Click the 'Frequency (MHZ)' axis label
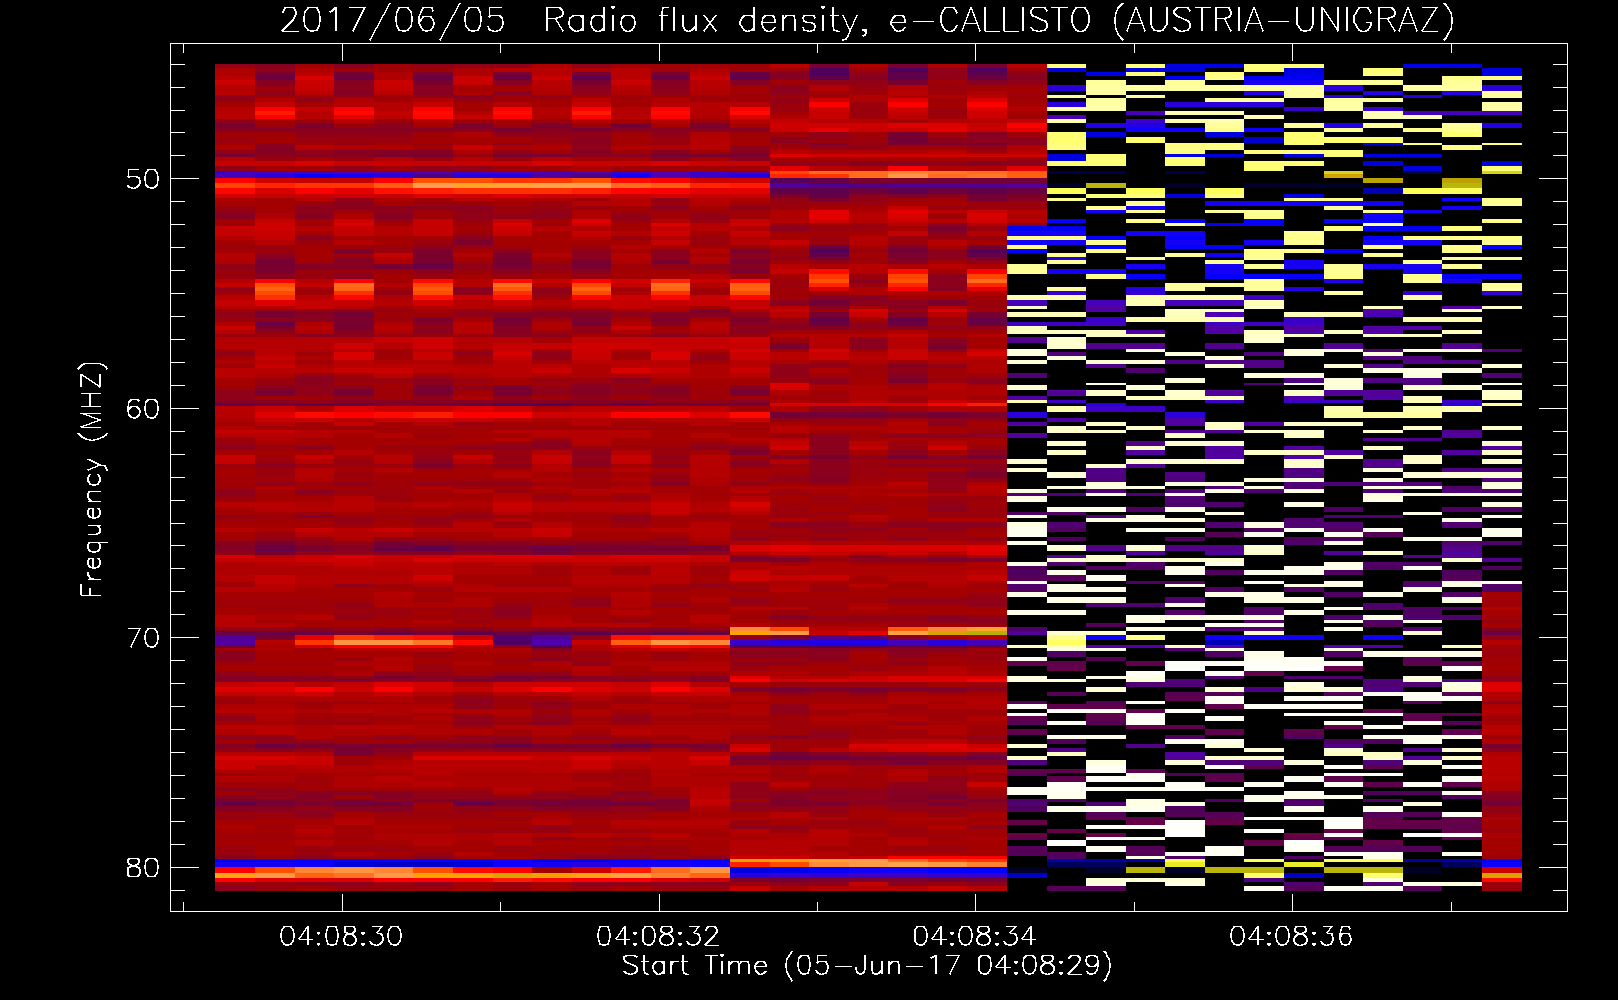 [x=92, y=479]
